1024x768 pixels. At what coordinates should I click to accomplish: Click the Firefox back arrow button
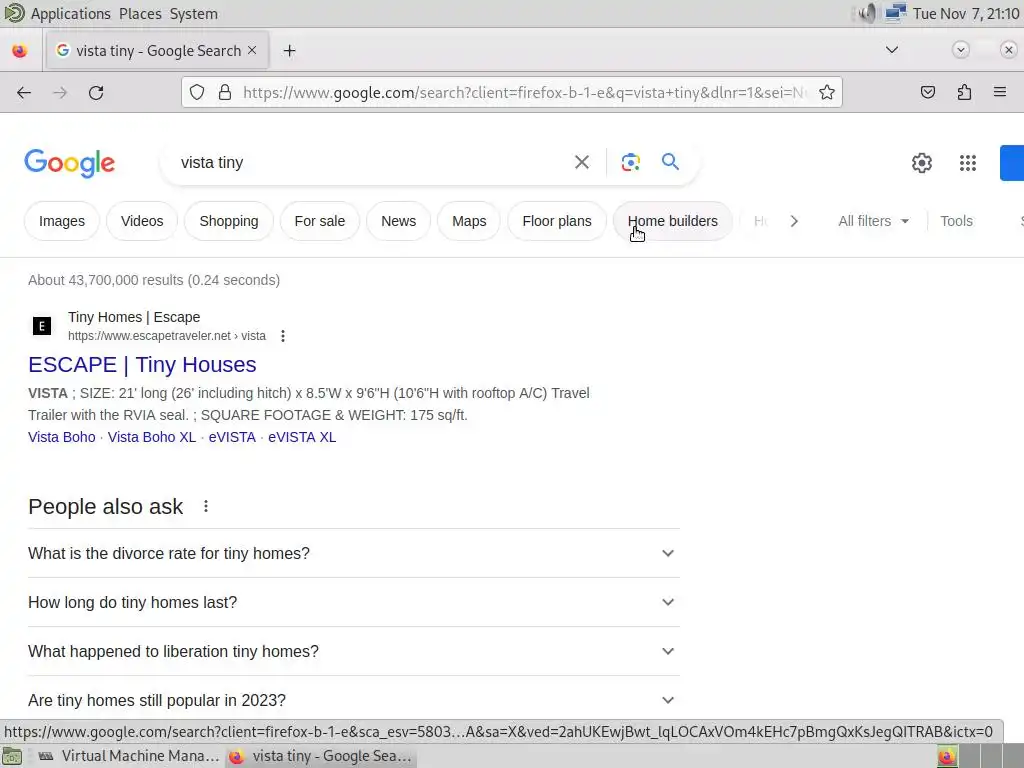click(x=24, y=93)
